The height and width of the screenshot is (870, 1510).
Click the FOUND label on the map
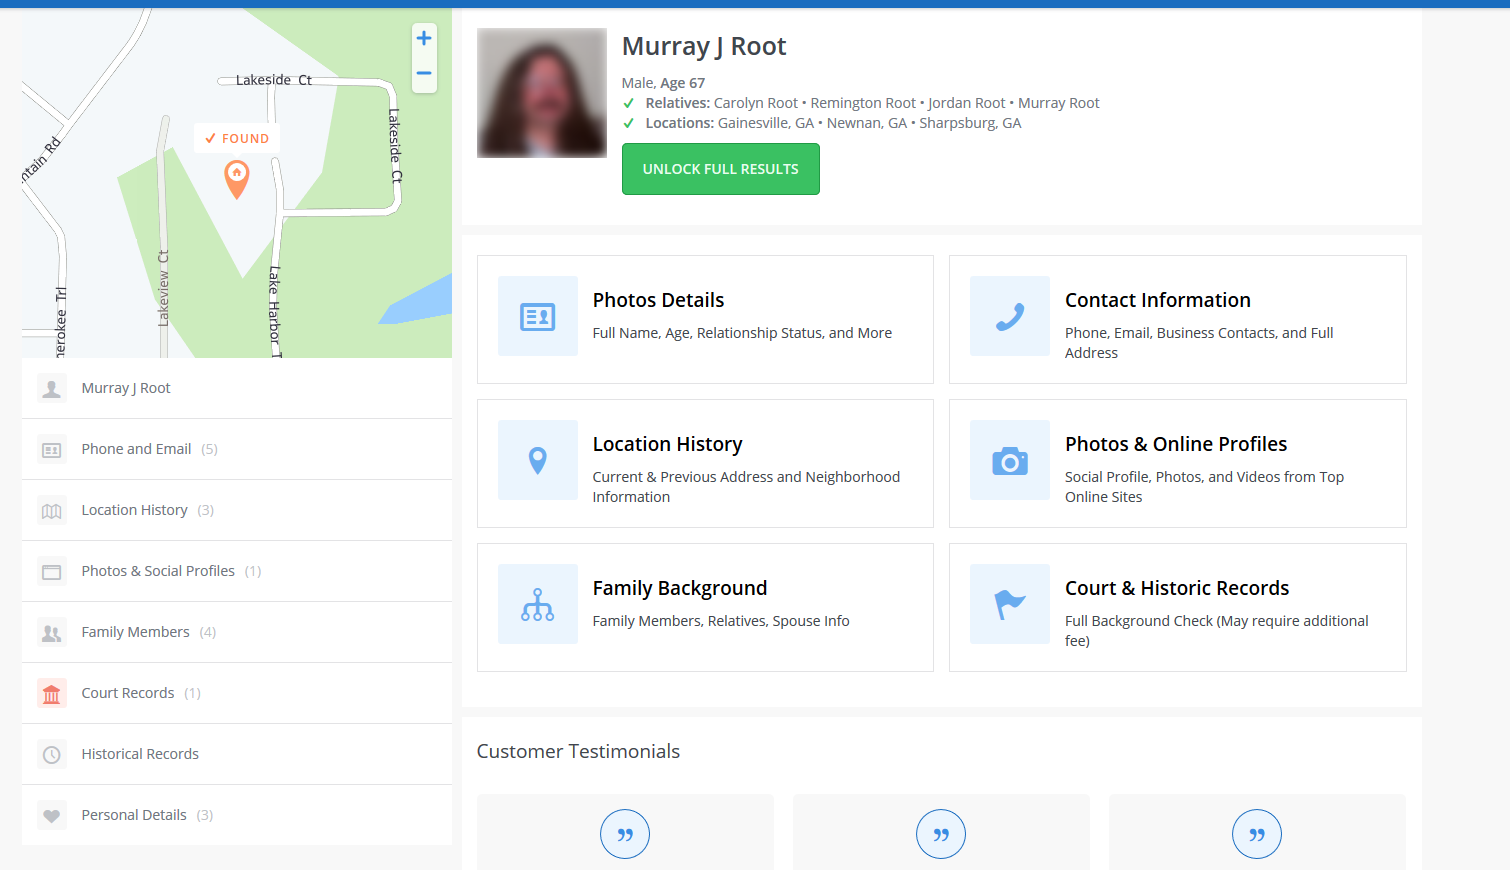coord(237,139)
